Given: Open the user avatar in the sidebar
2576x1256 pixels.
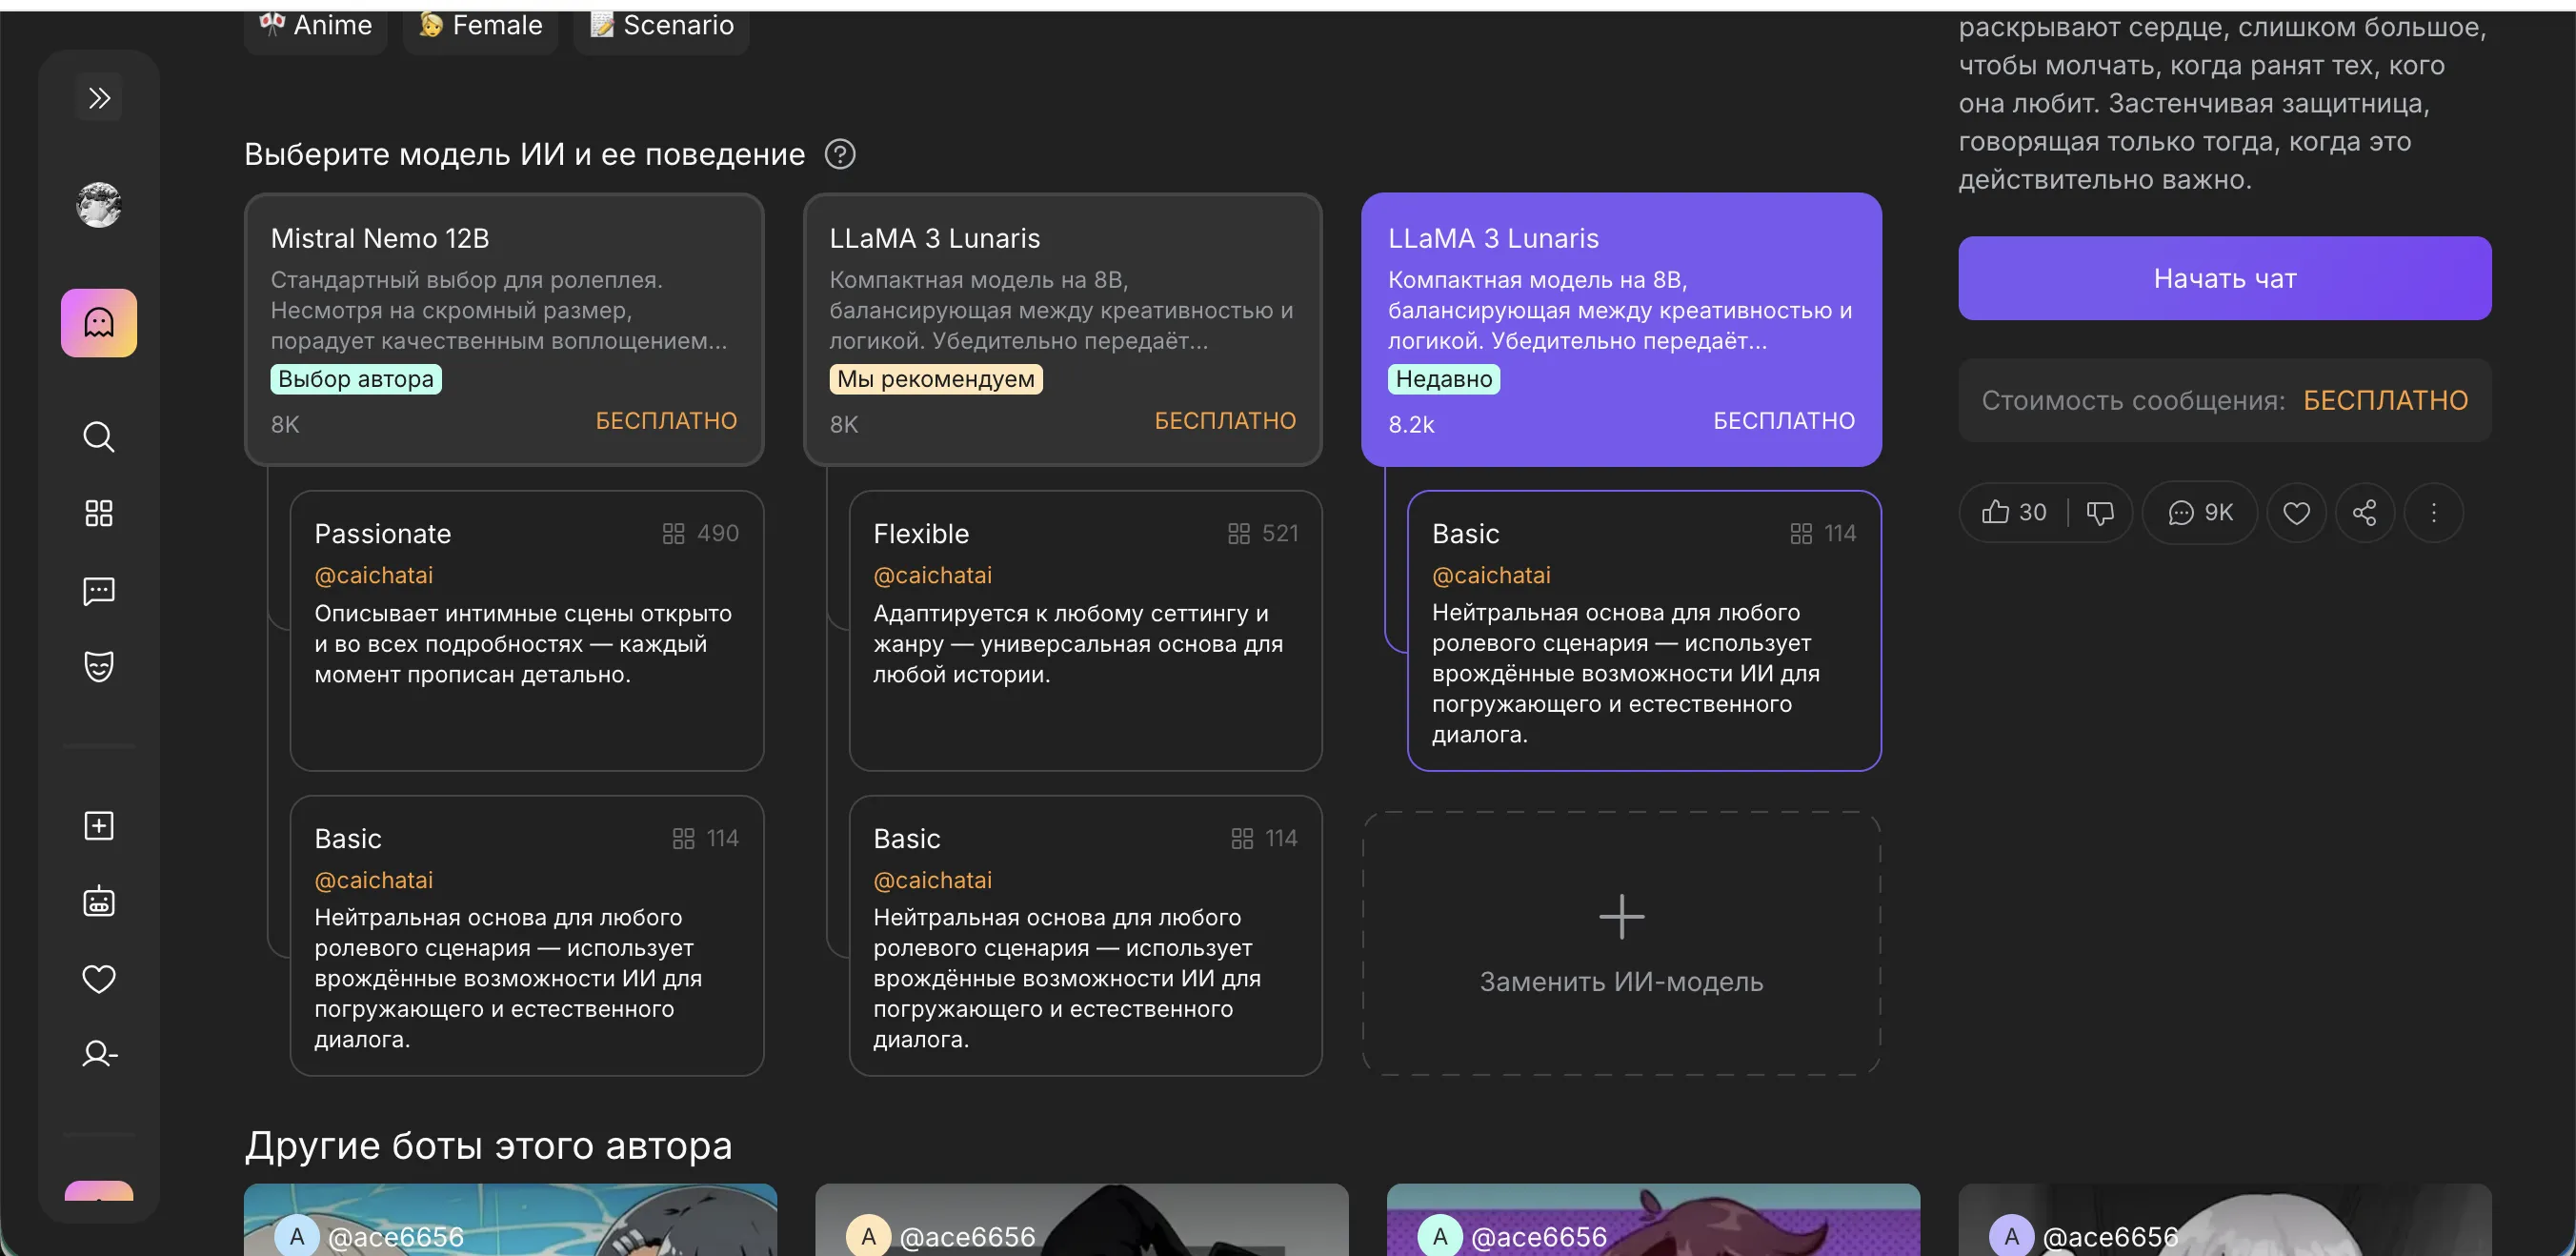Looking at the screenshot, I should click(x=99, y=205).
